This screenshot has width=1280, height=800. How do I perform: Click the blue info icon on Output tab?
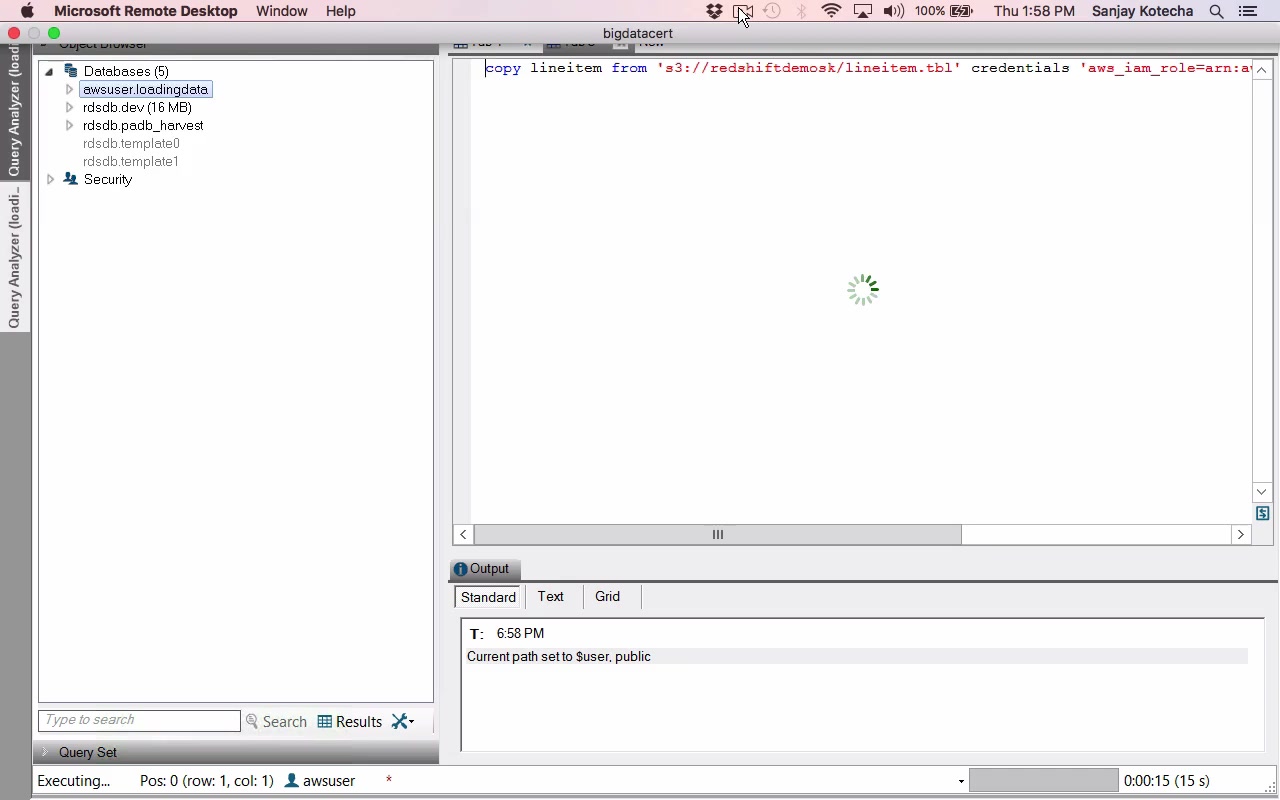460,569
